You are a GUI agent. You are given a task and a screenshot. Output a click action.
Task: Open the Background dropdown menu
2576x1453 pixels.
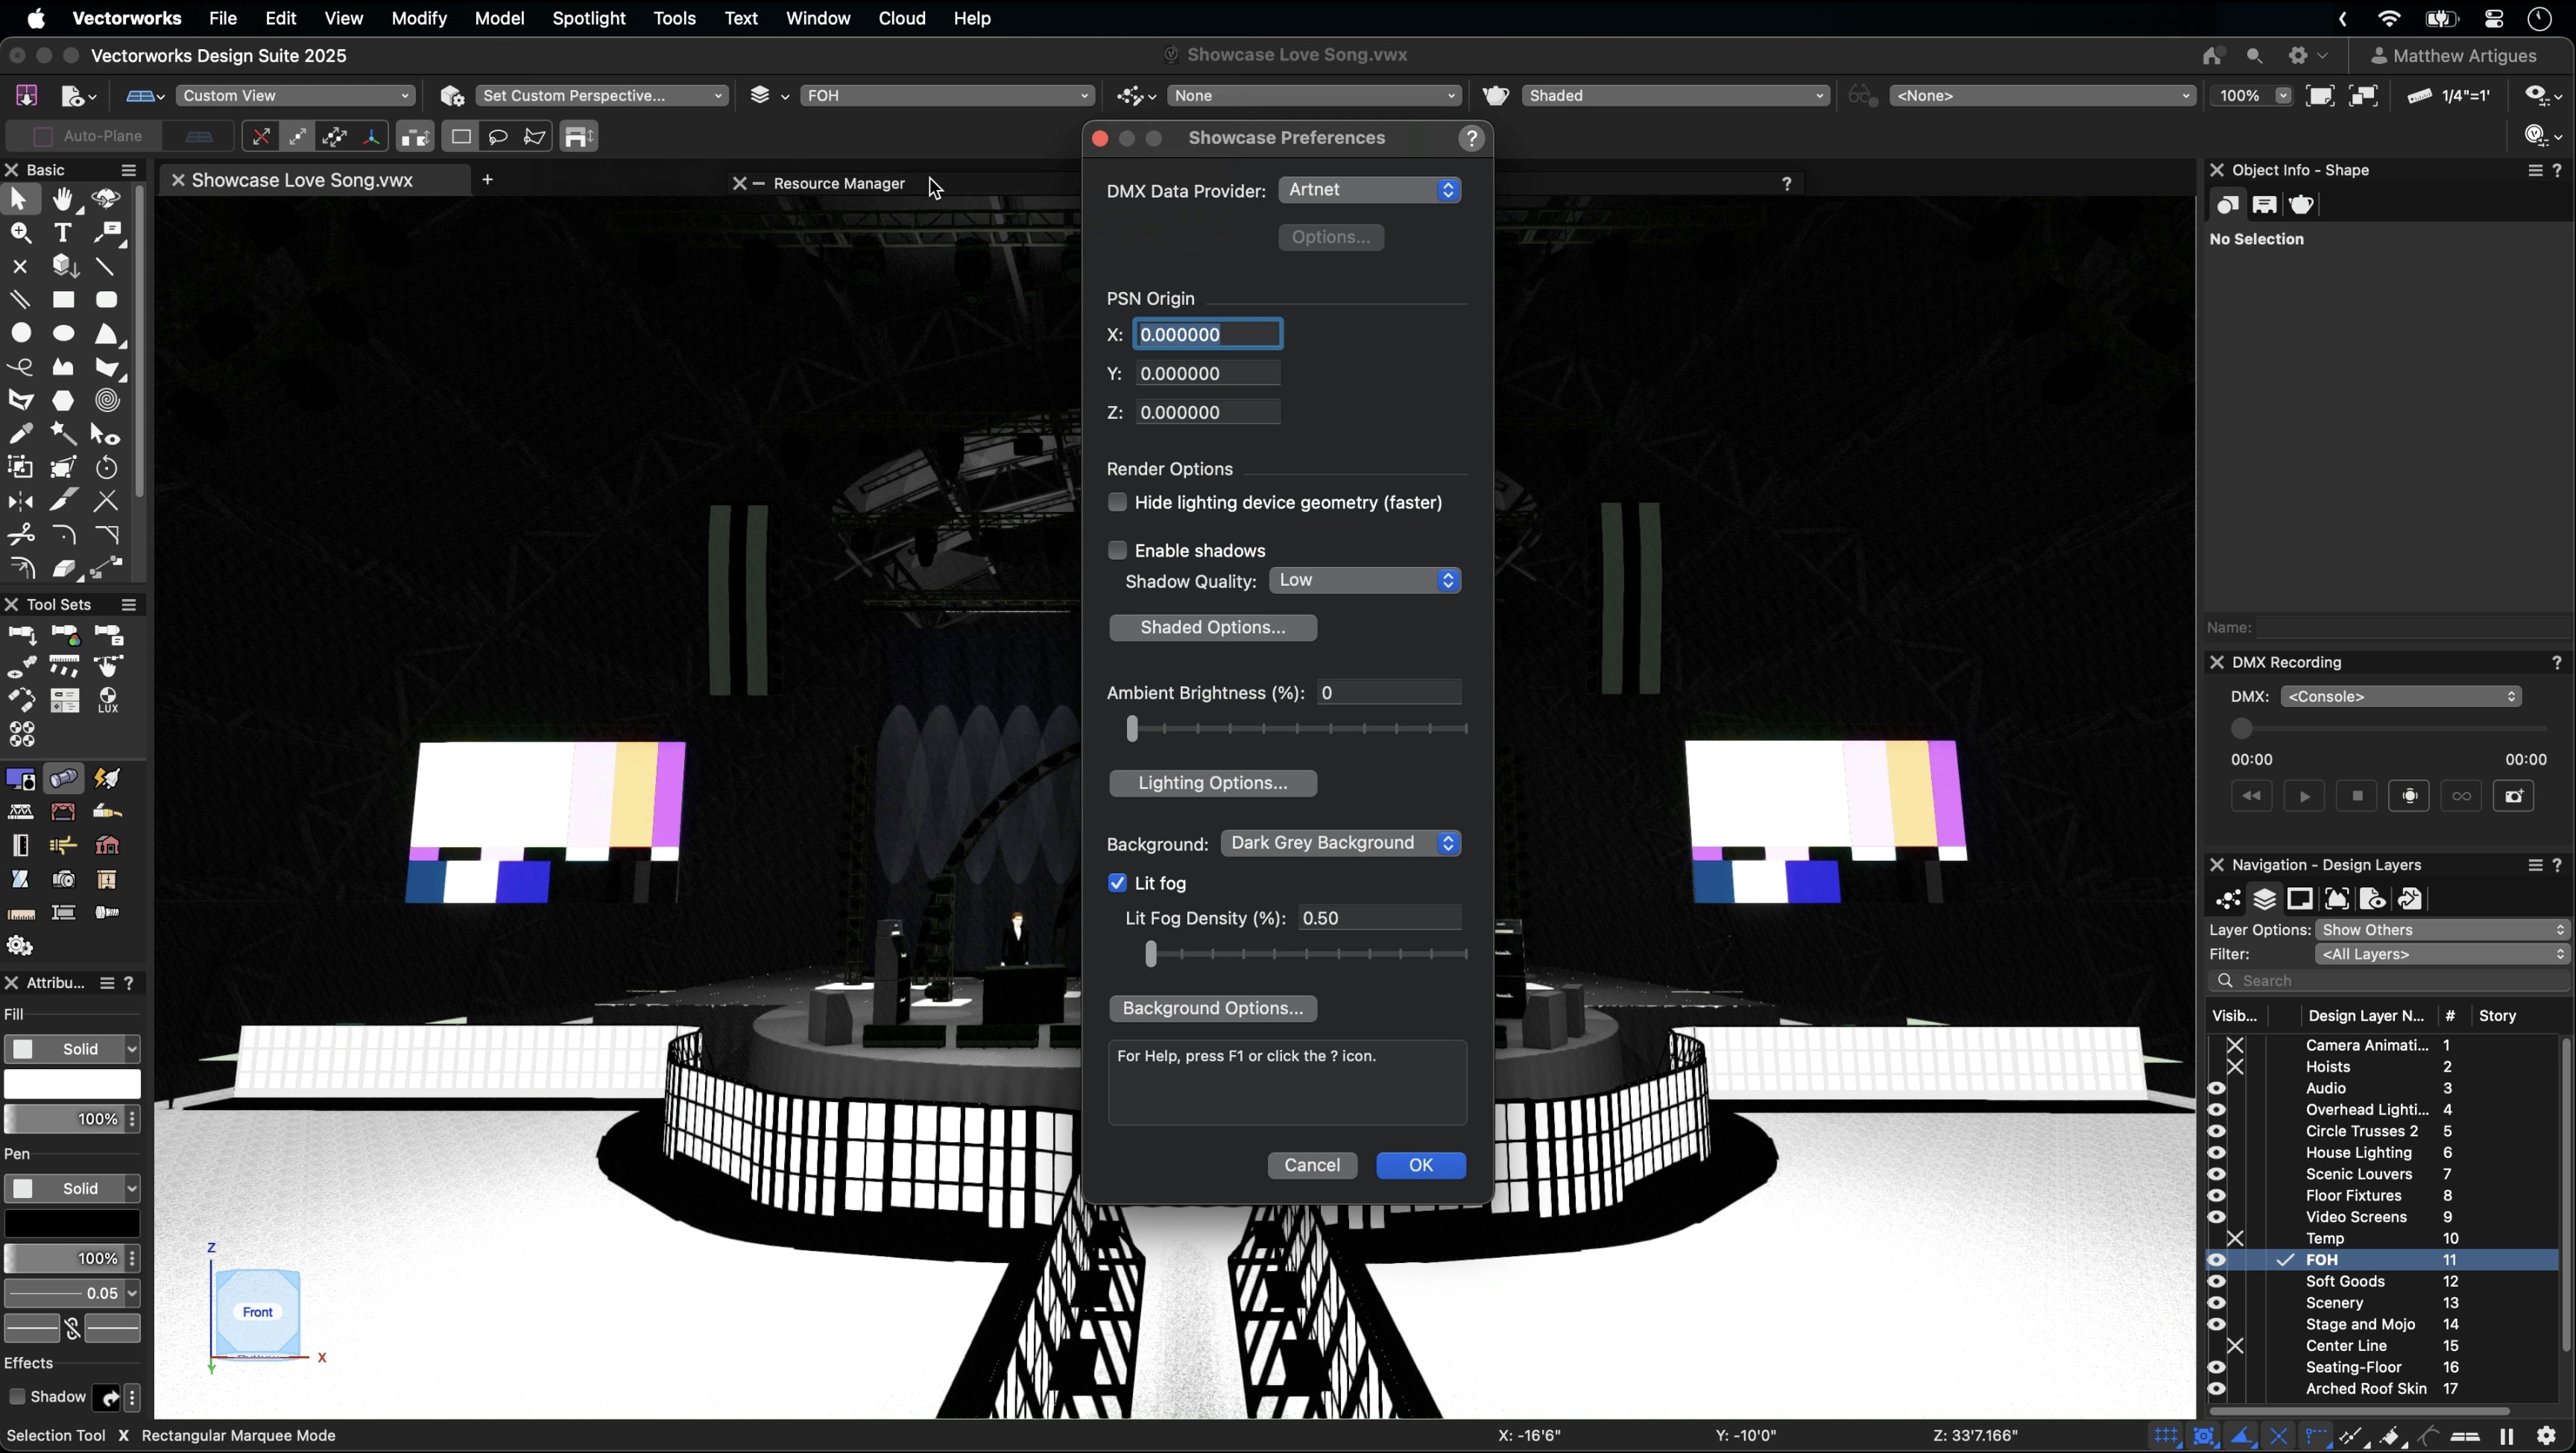click(1340, 843)
